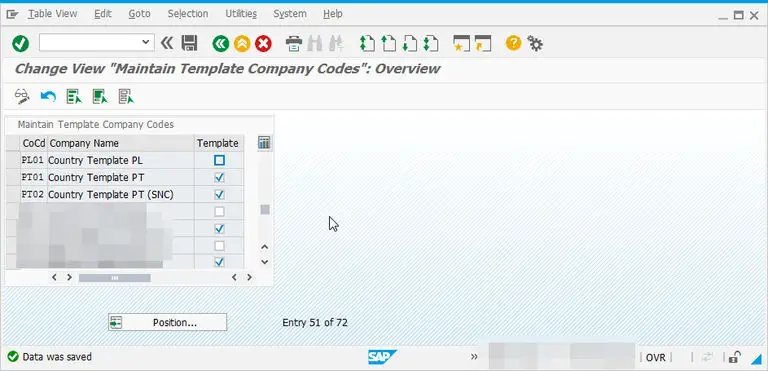Viewport: 768px width, 371px height.
Task: Click the generate shortcut icon
Action: click(482, 44)
